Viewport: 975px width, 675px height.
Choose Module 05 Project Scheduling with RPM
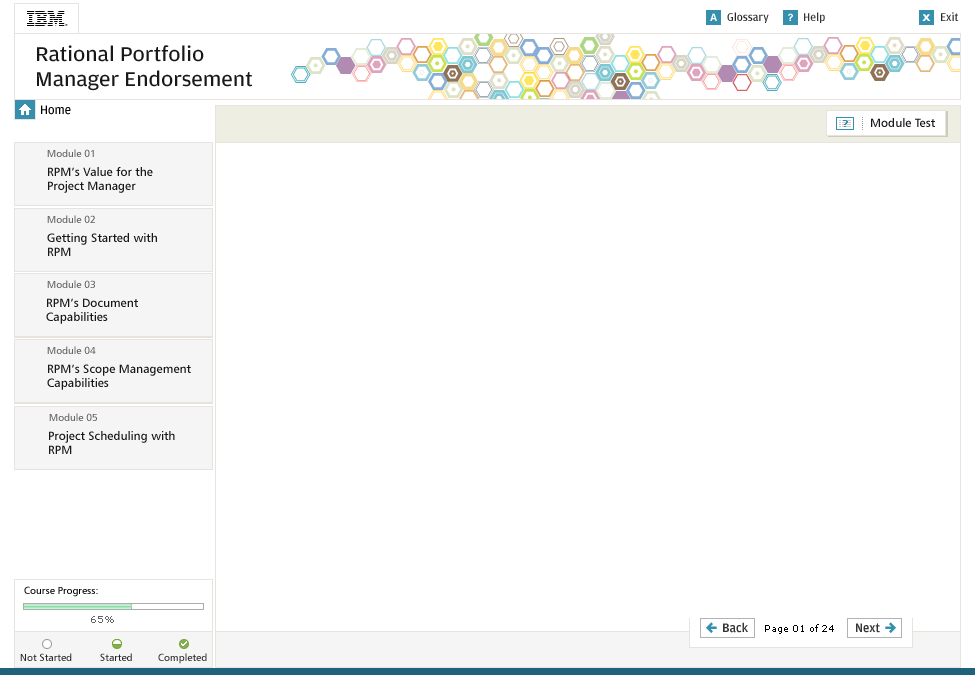click(113, 438)
